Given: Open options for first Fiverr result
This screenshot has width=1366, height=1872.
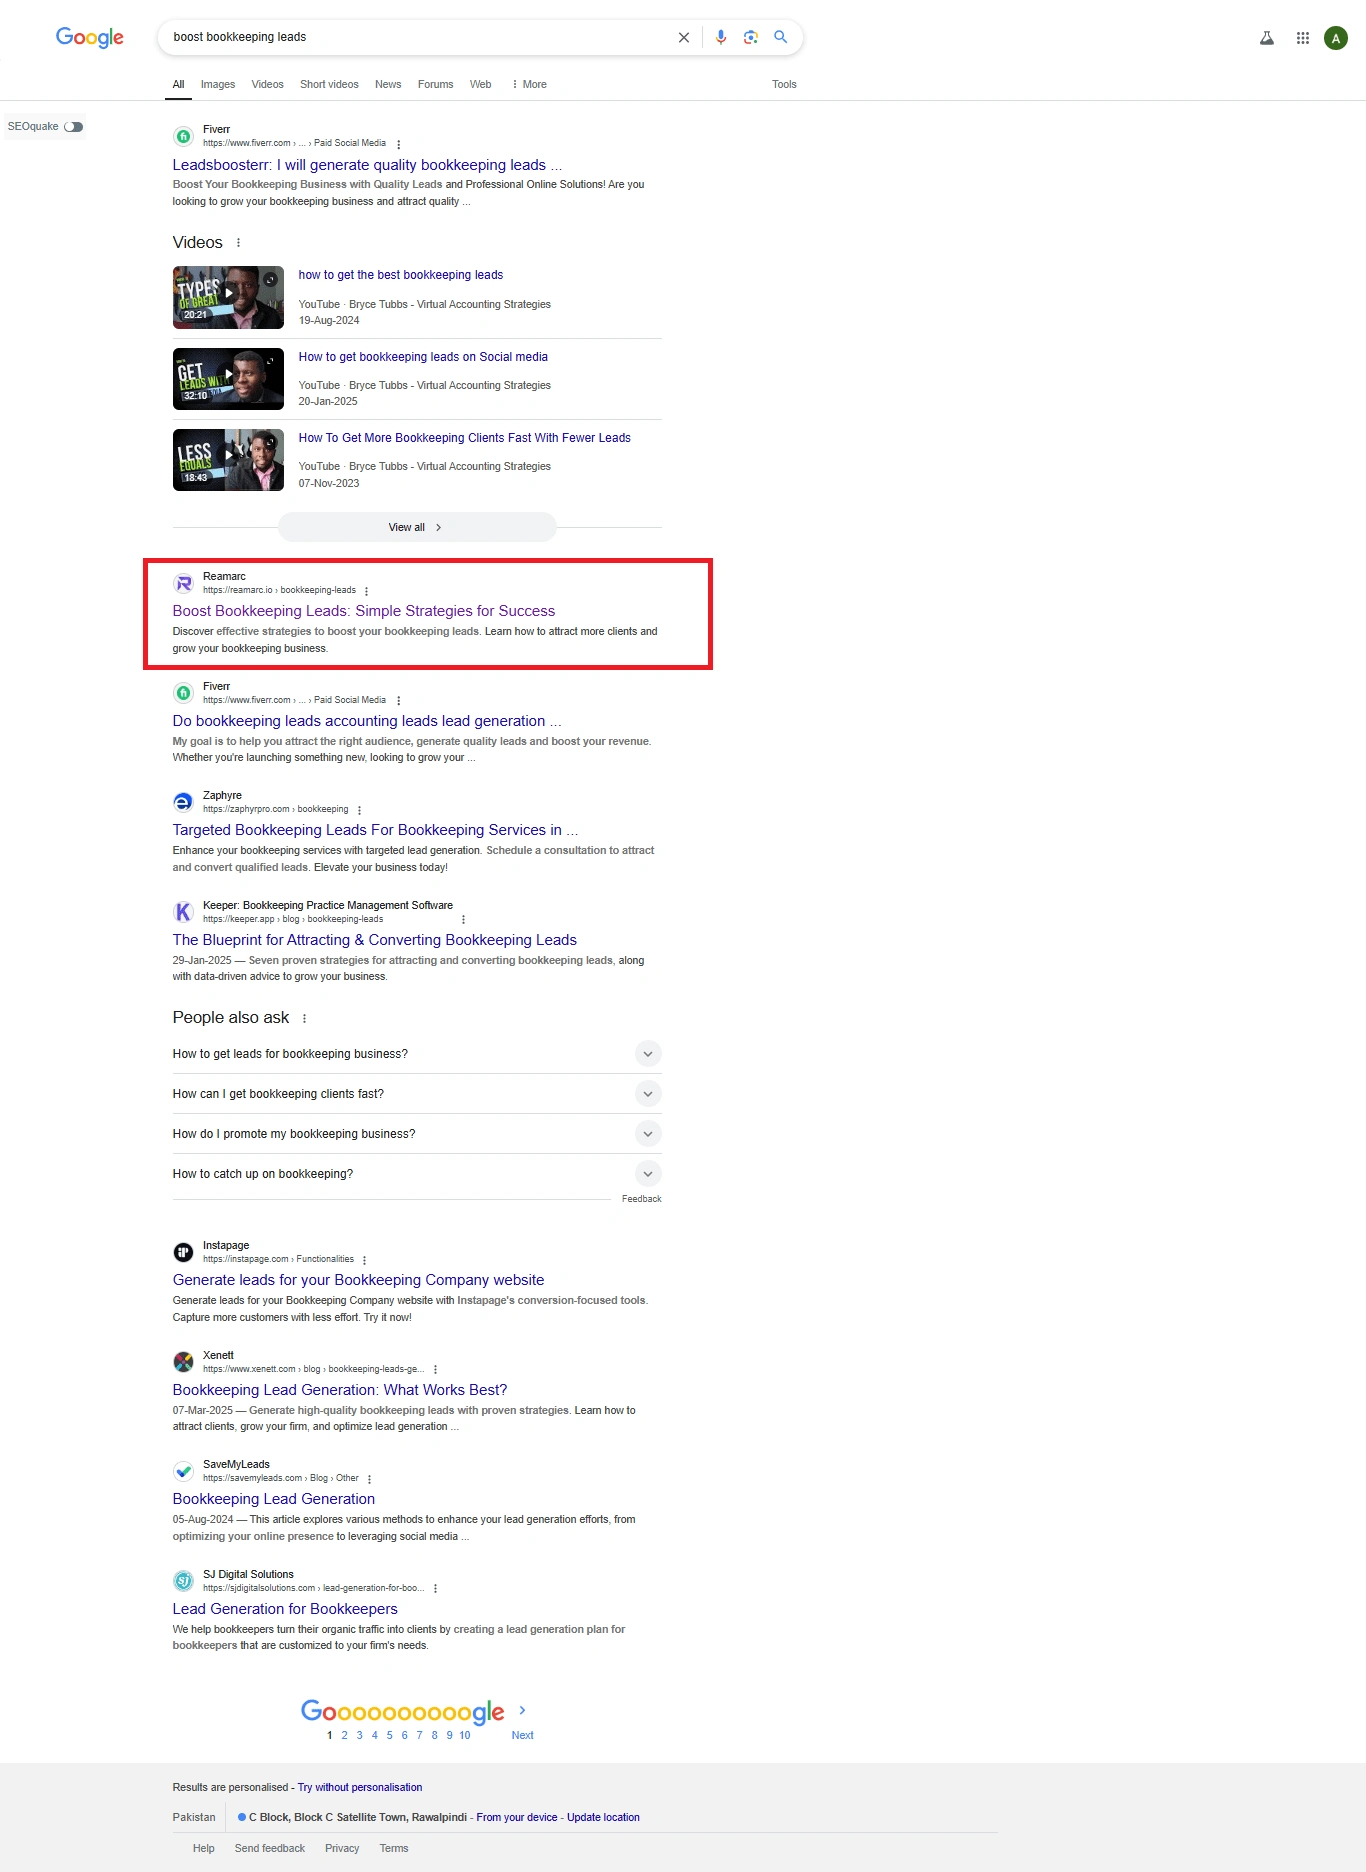Looking at the screenshot, I should [399, 144].
